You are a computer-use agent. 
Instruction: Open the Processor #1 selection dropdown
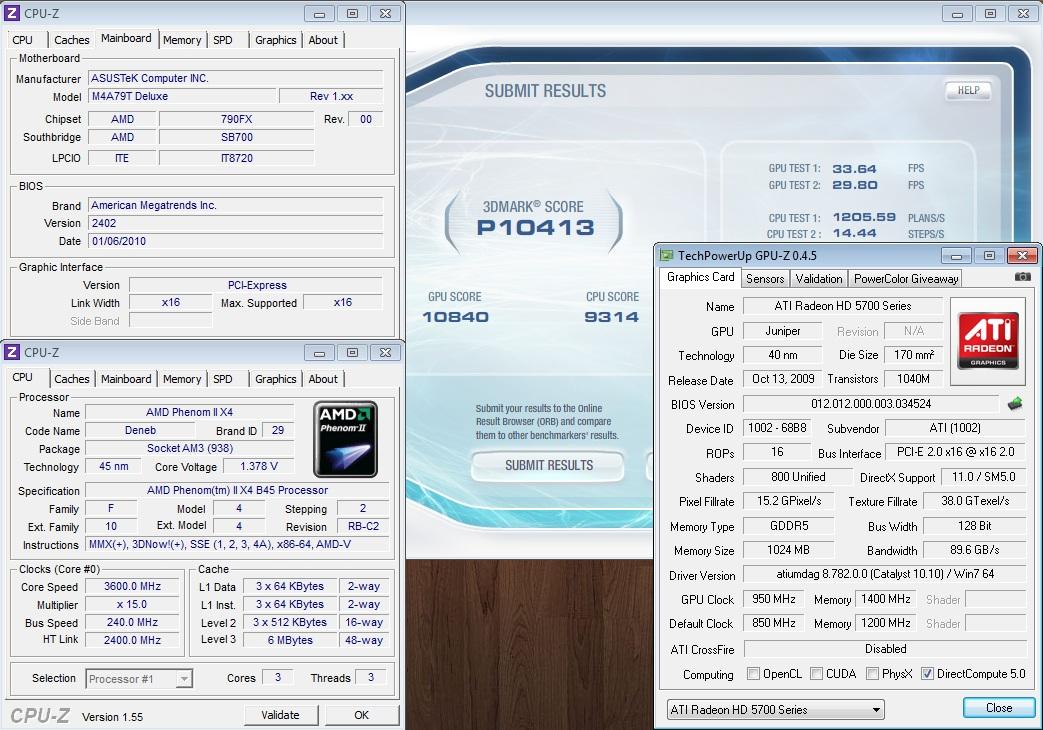[x=184, y=679]
